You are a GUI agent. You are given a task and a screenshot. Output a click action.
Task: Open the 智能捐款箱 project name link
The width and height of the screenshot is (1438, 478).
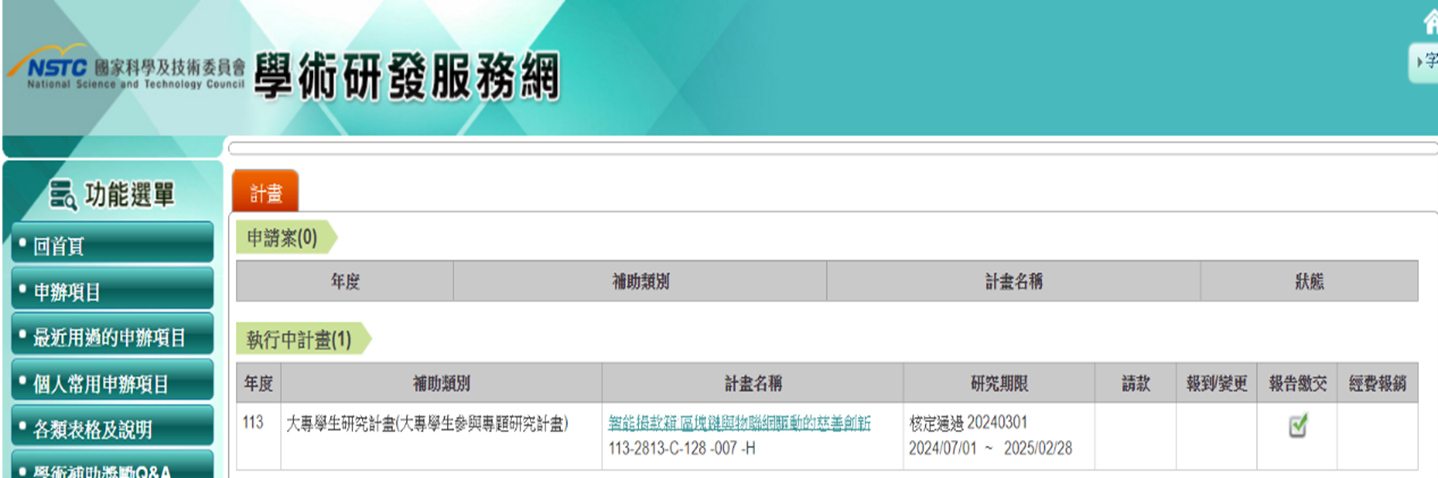pos(739,423)
